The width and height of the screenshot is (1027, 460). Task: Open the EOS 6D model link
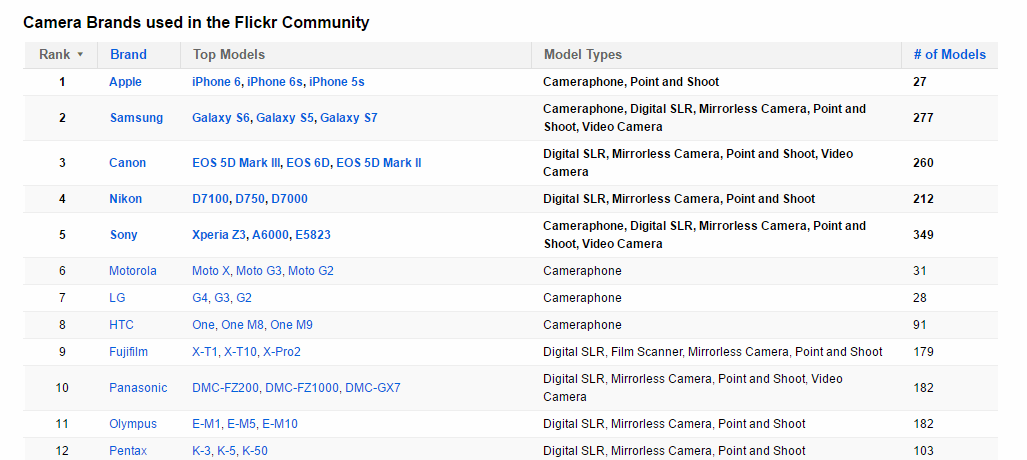pyautogui.click(x=308, y=163)
